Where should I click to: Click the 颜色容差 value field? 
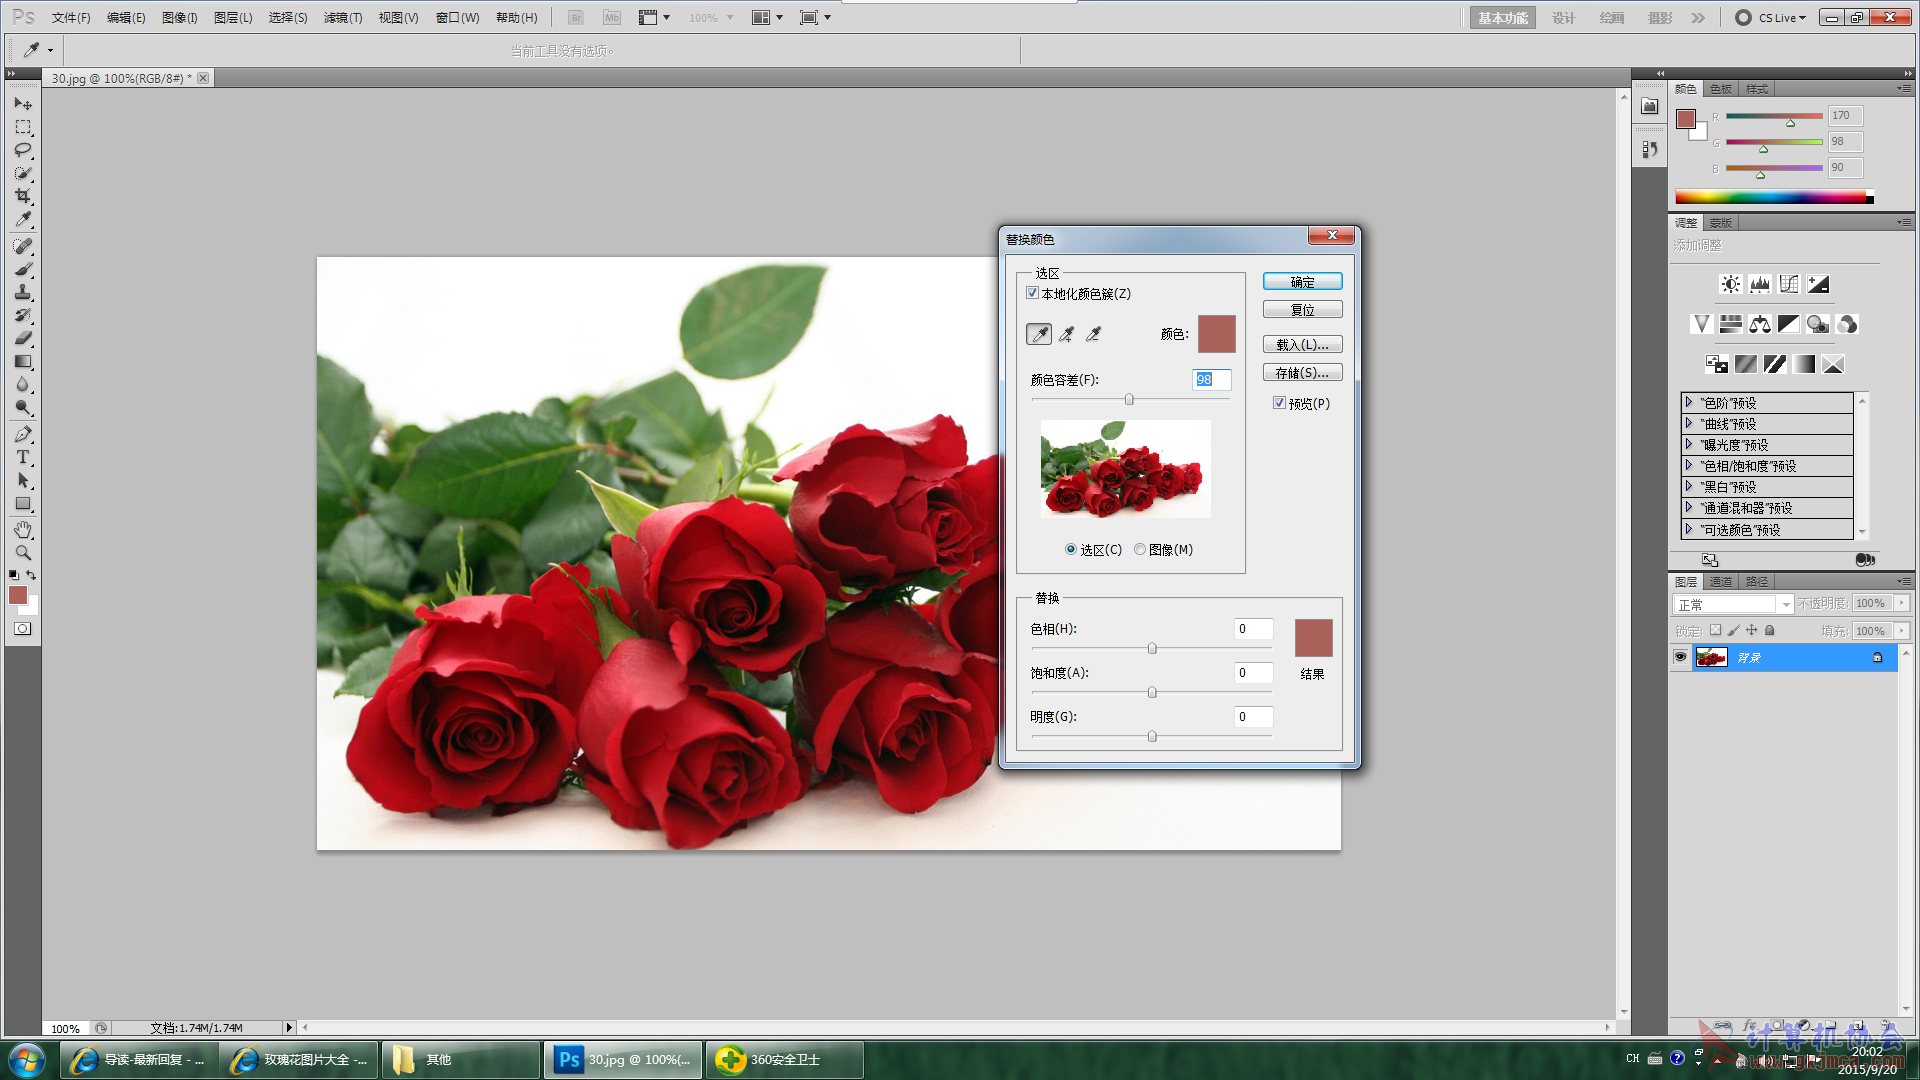point(1211,379)
